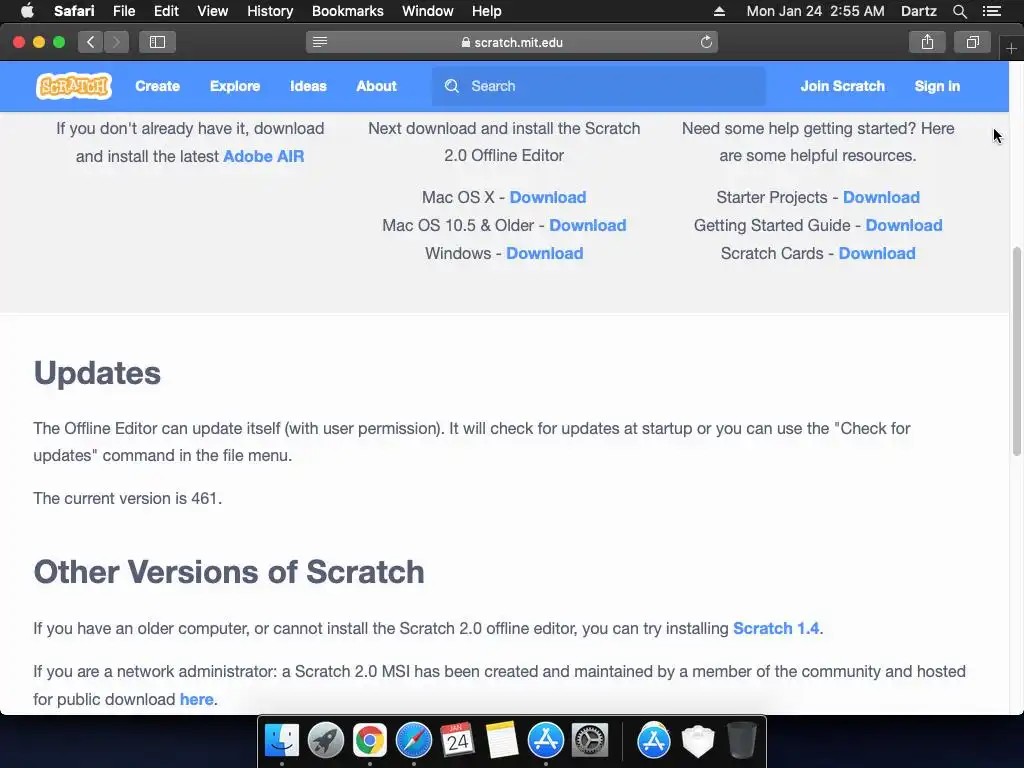
Task: Click the page vertical scrollbar thumb
Action: [x=1017, y=351]
